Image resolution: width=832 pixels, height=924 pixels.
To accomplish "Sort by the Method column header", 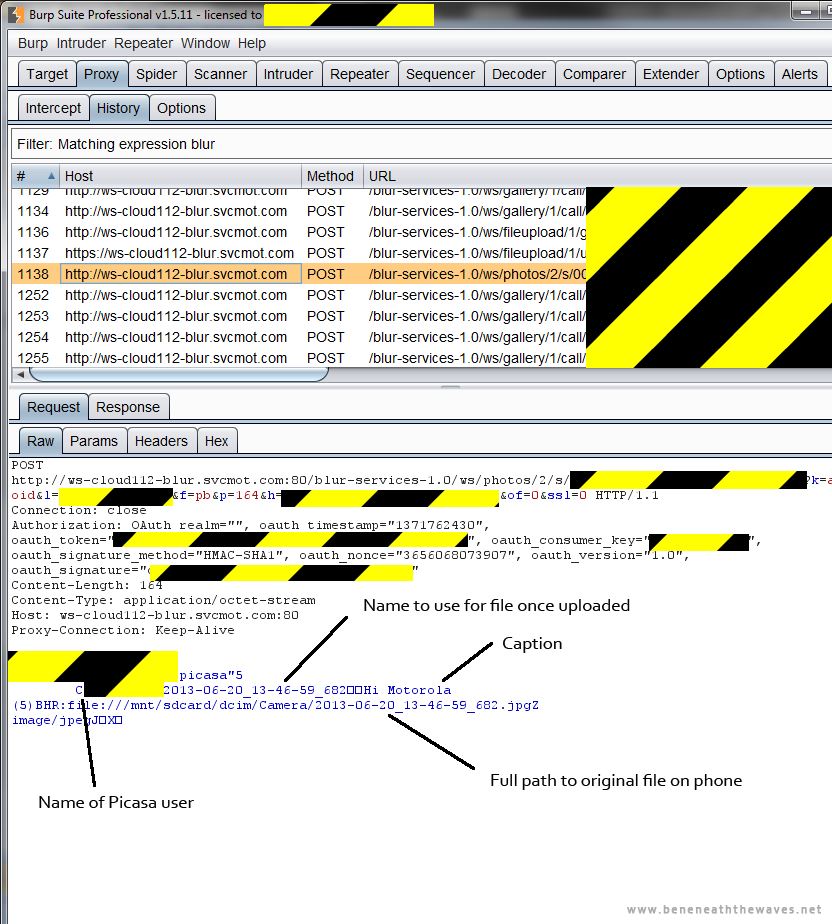I will coord(332,176).
